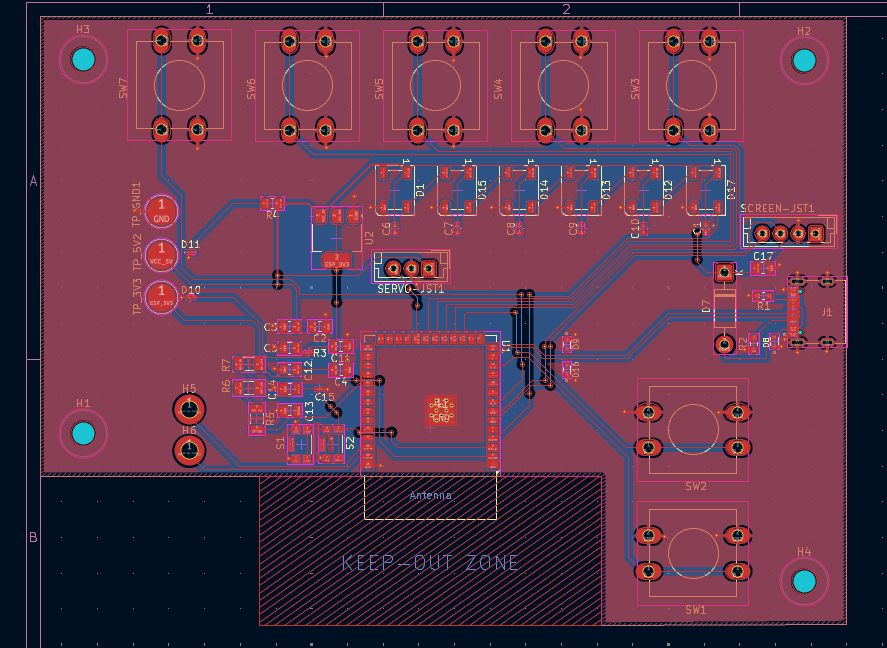Select U2's large ESP_3V3 tab pad
The width and height of the screenshot is (887, 648).
pos(337,261)
